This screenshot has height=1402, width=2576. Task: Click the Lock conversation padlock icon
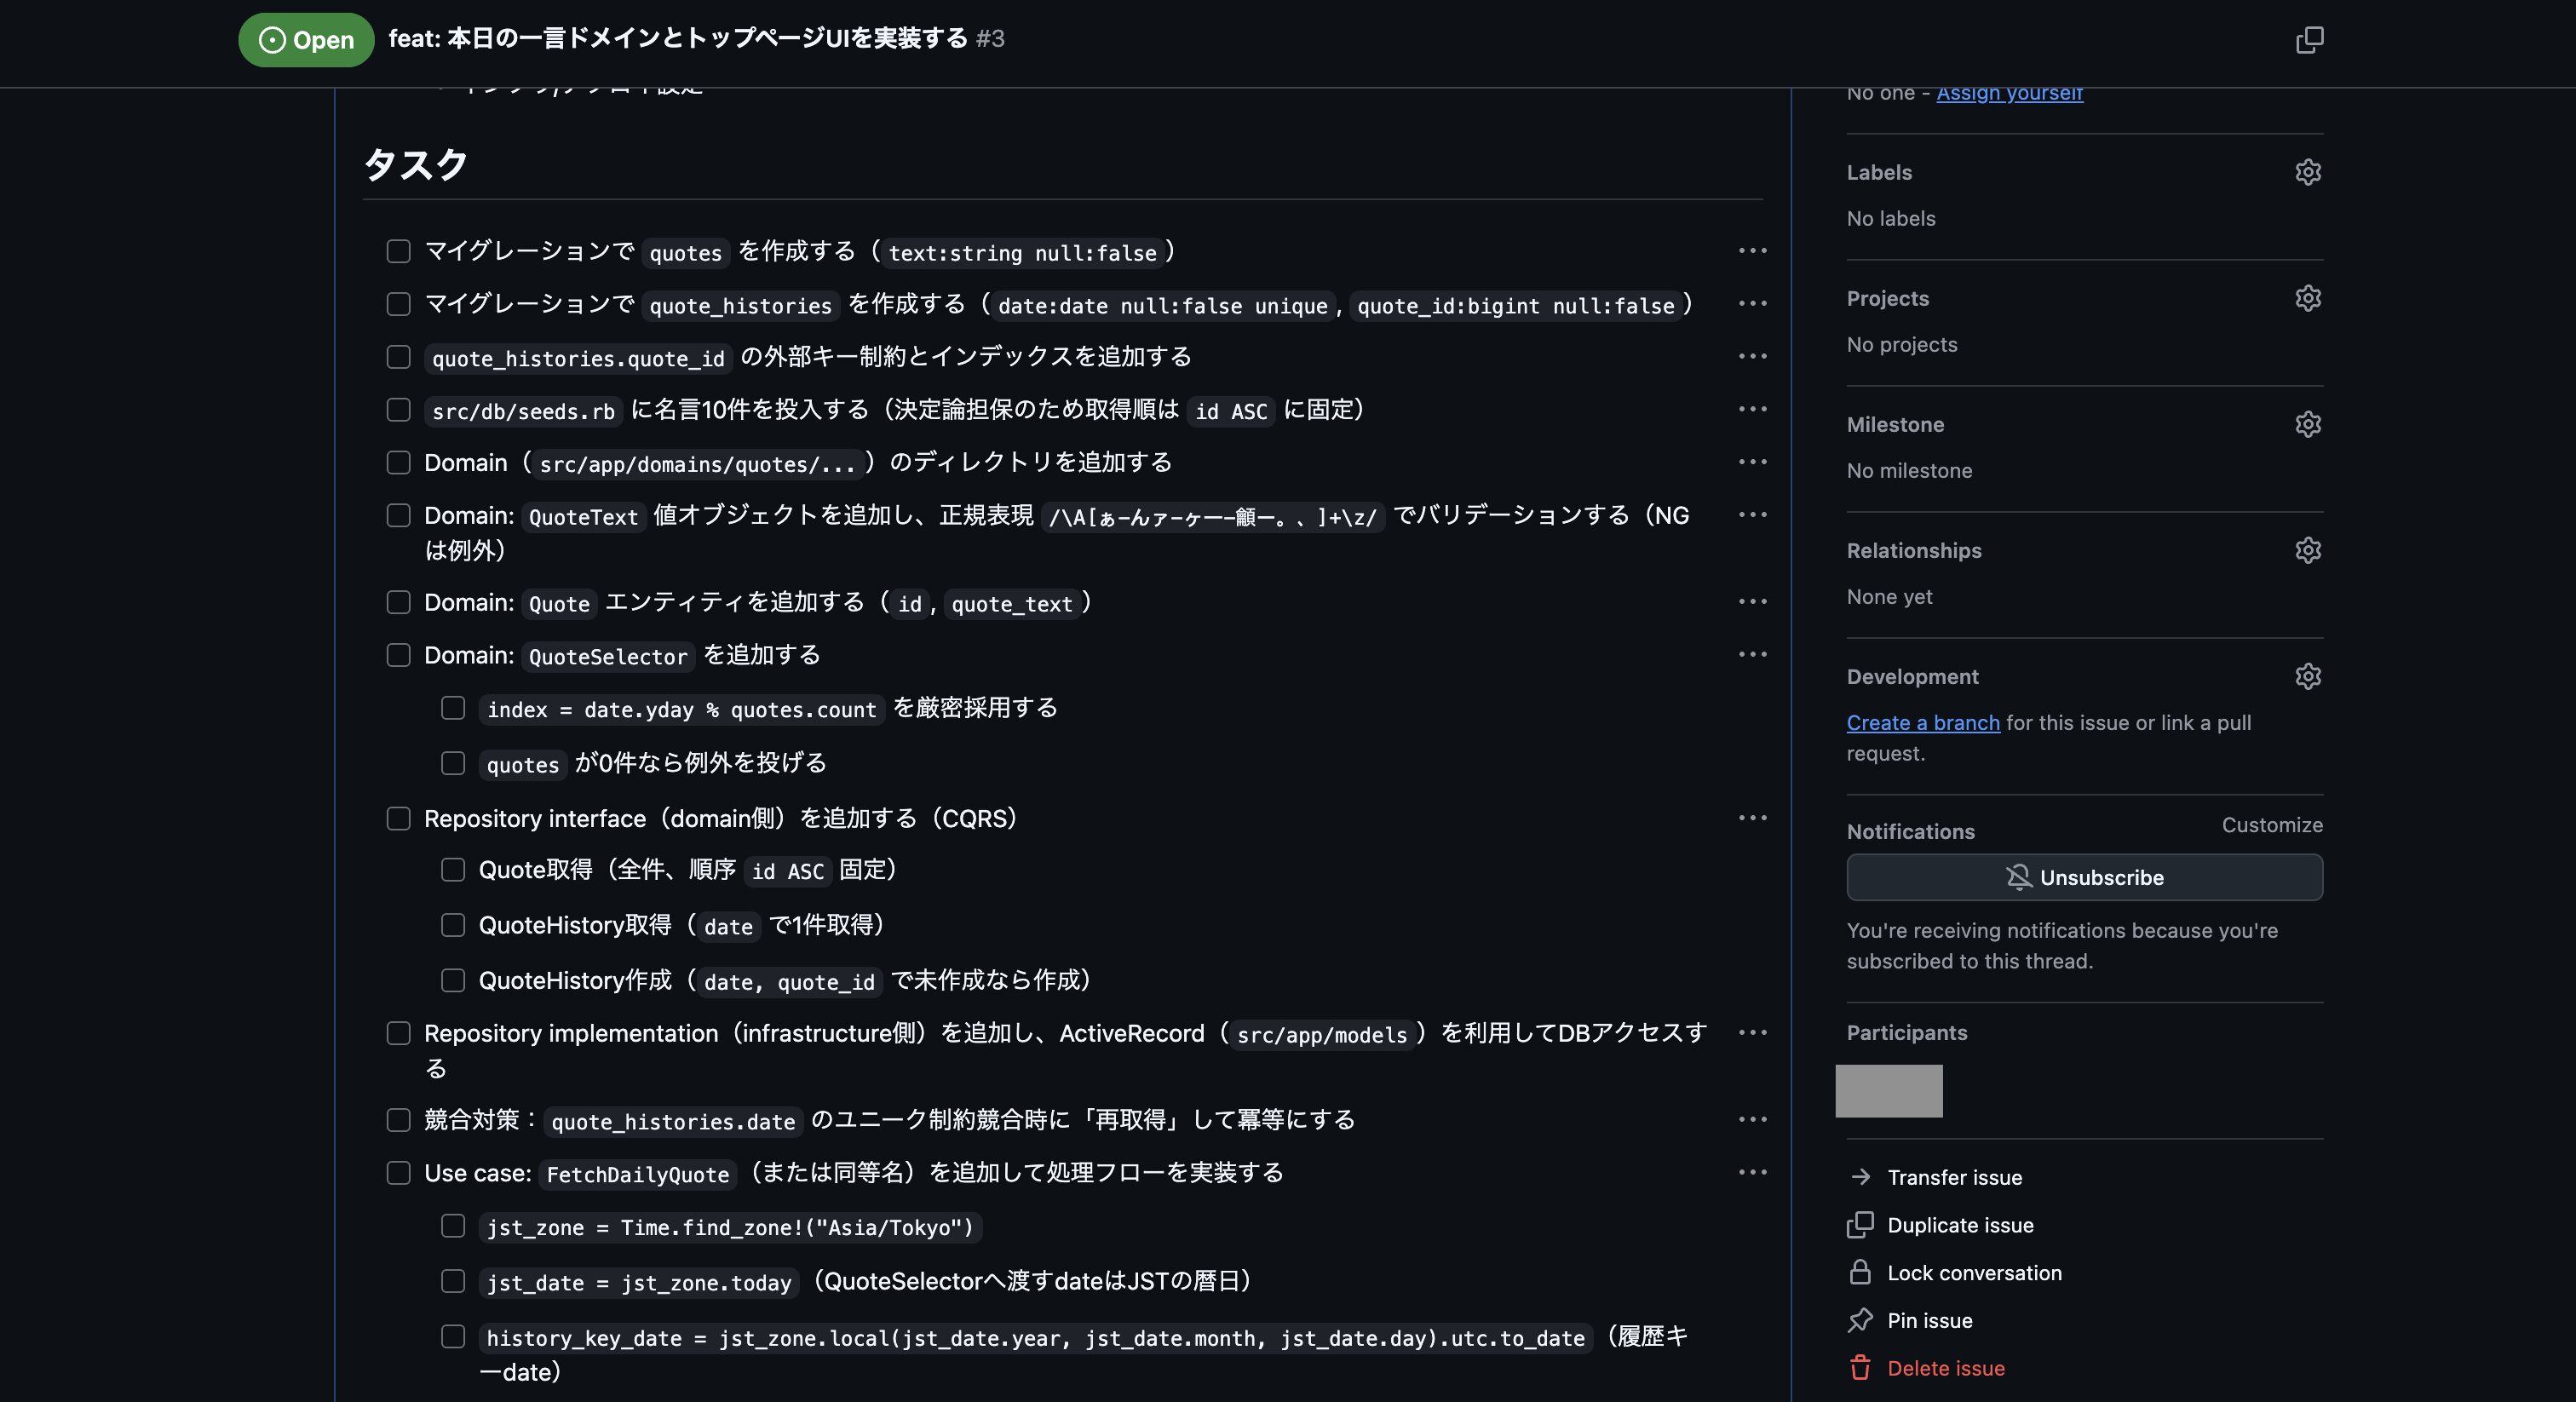(x=1860, y=1272)
